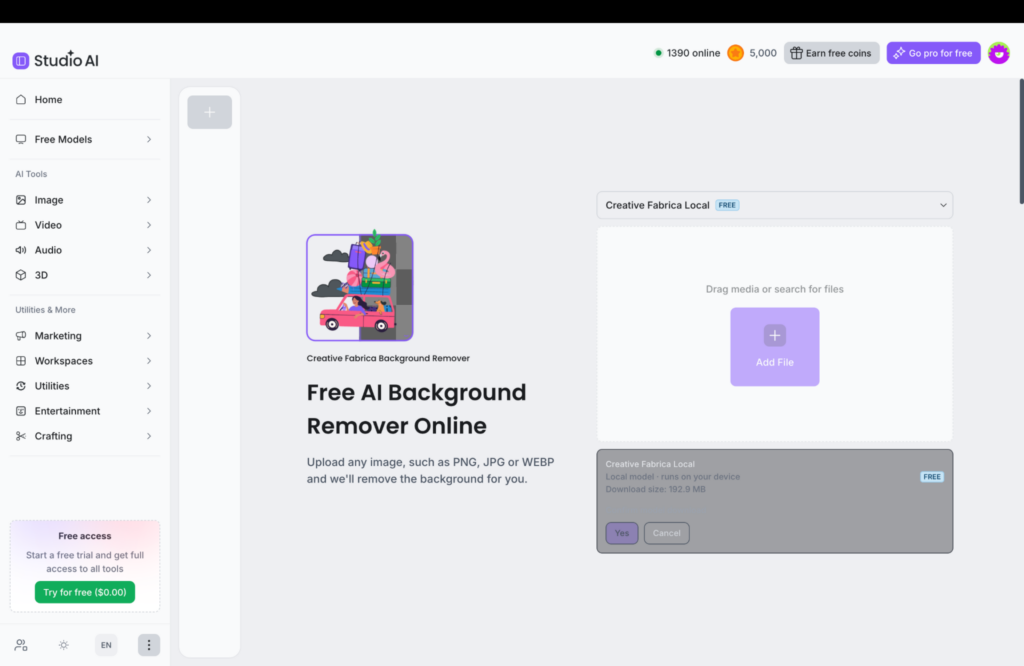Expand the Workspaces chevron arrow
1024x666 pixels.
pyautogui.click(x=149, y=361)
